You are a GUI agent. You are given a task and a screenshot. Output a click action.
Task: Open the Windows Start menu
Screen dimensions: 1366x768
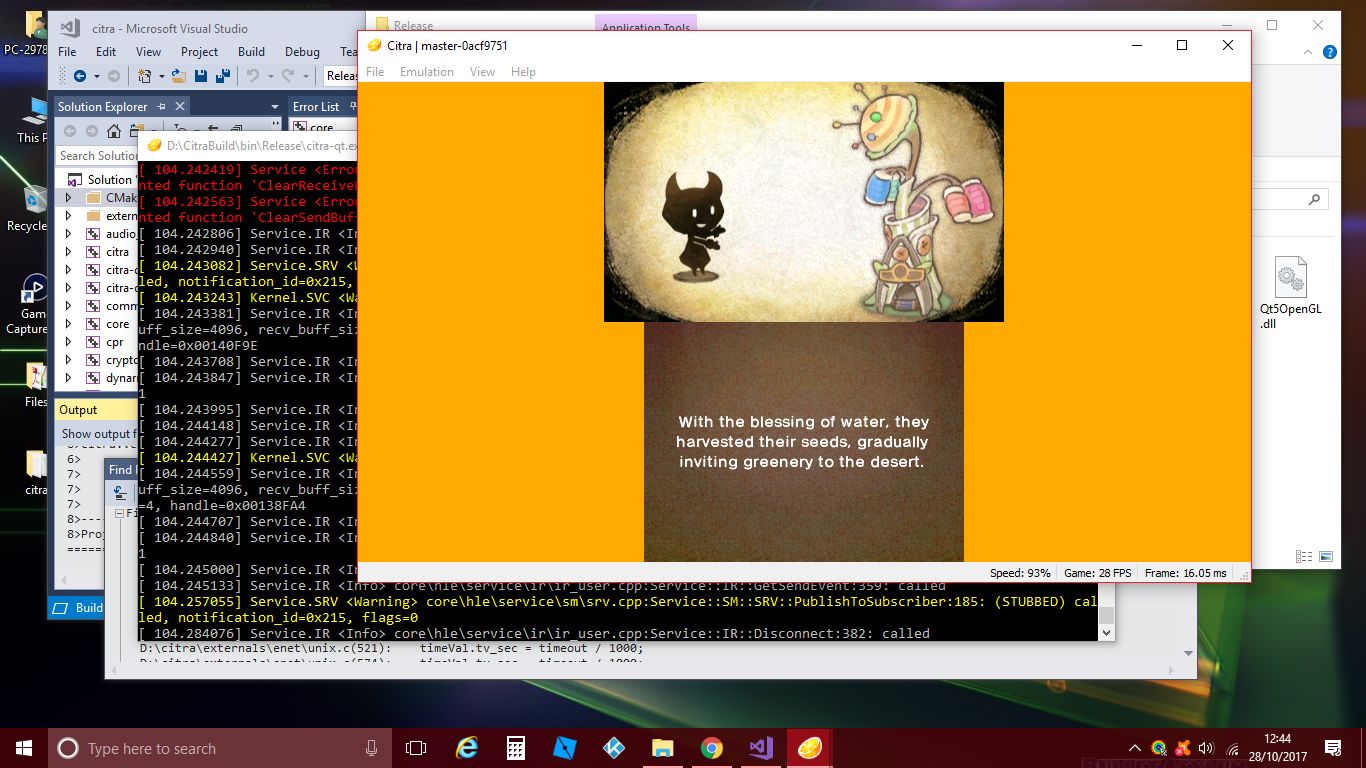point(23,748)
